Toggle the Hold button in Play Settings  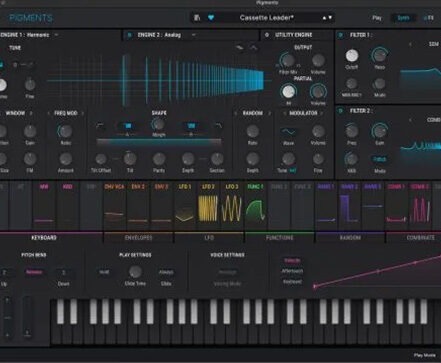pos(104,272)
